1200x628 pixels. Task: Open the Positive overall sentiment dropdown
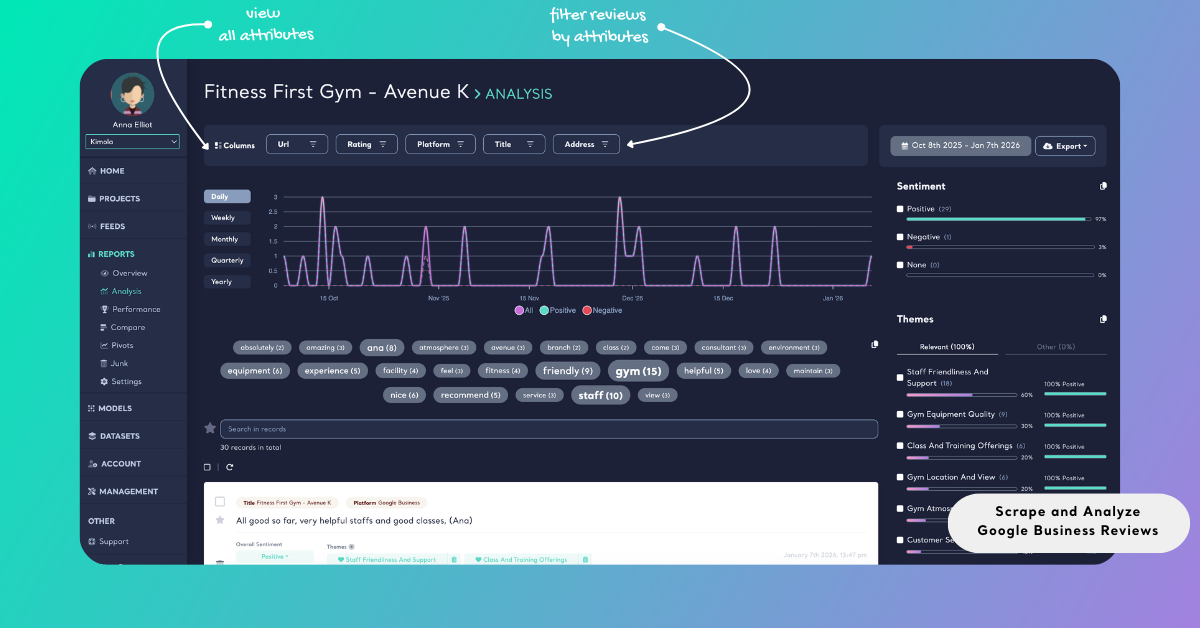[273, 556]
